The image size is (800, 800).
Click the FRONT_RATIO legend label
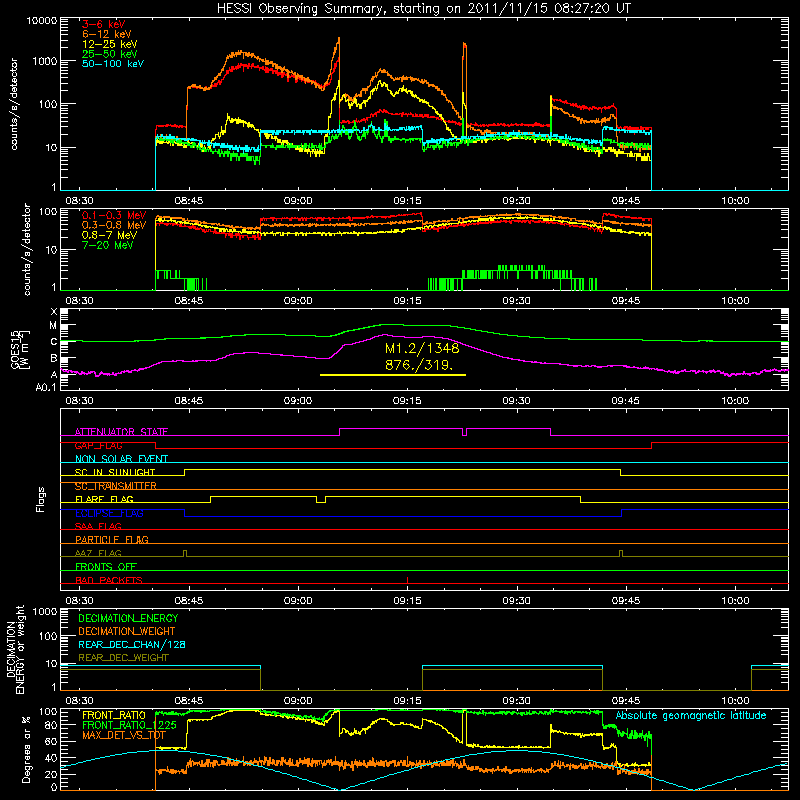114,715
